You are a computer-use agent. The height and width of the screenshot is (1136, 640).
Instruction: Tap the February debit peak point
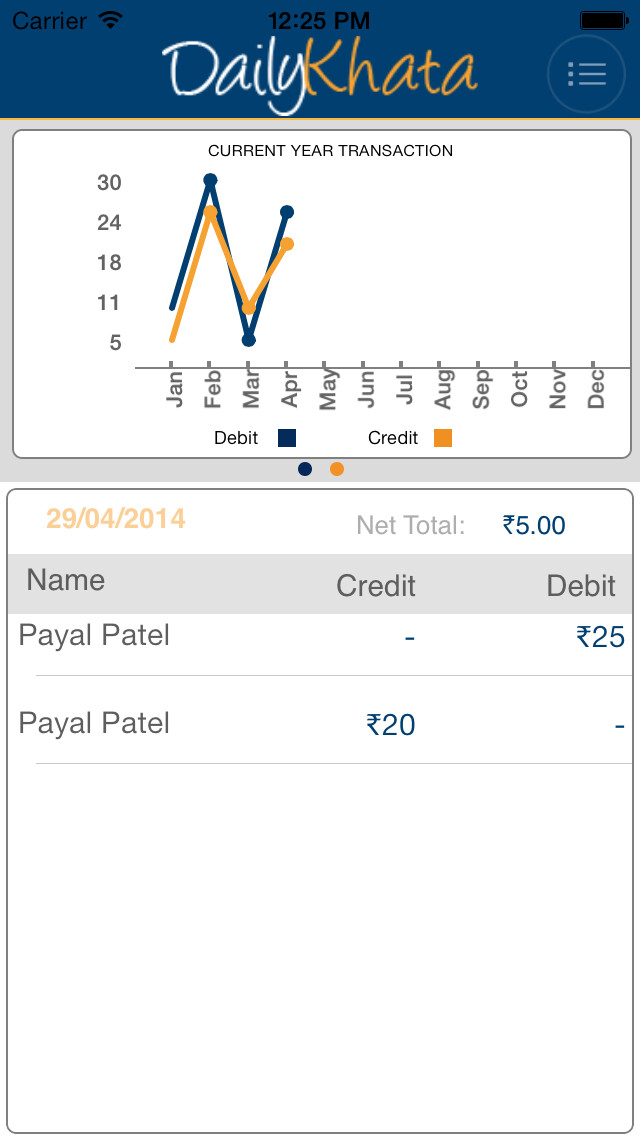[210, 180]
